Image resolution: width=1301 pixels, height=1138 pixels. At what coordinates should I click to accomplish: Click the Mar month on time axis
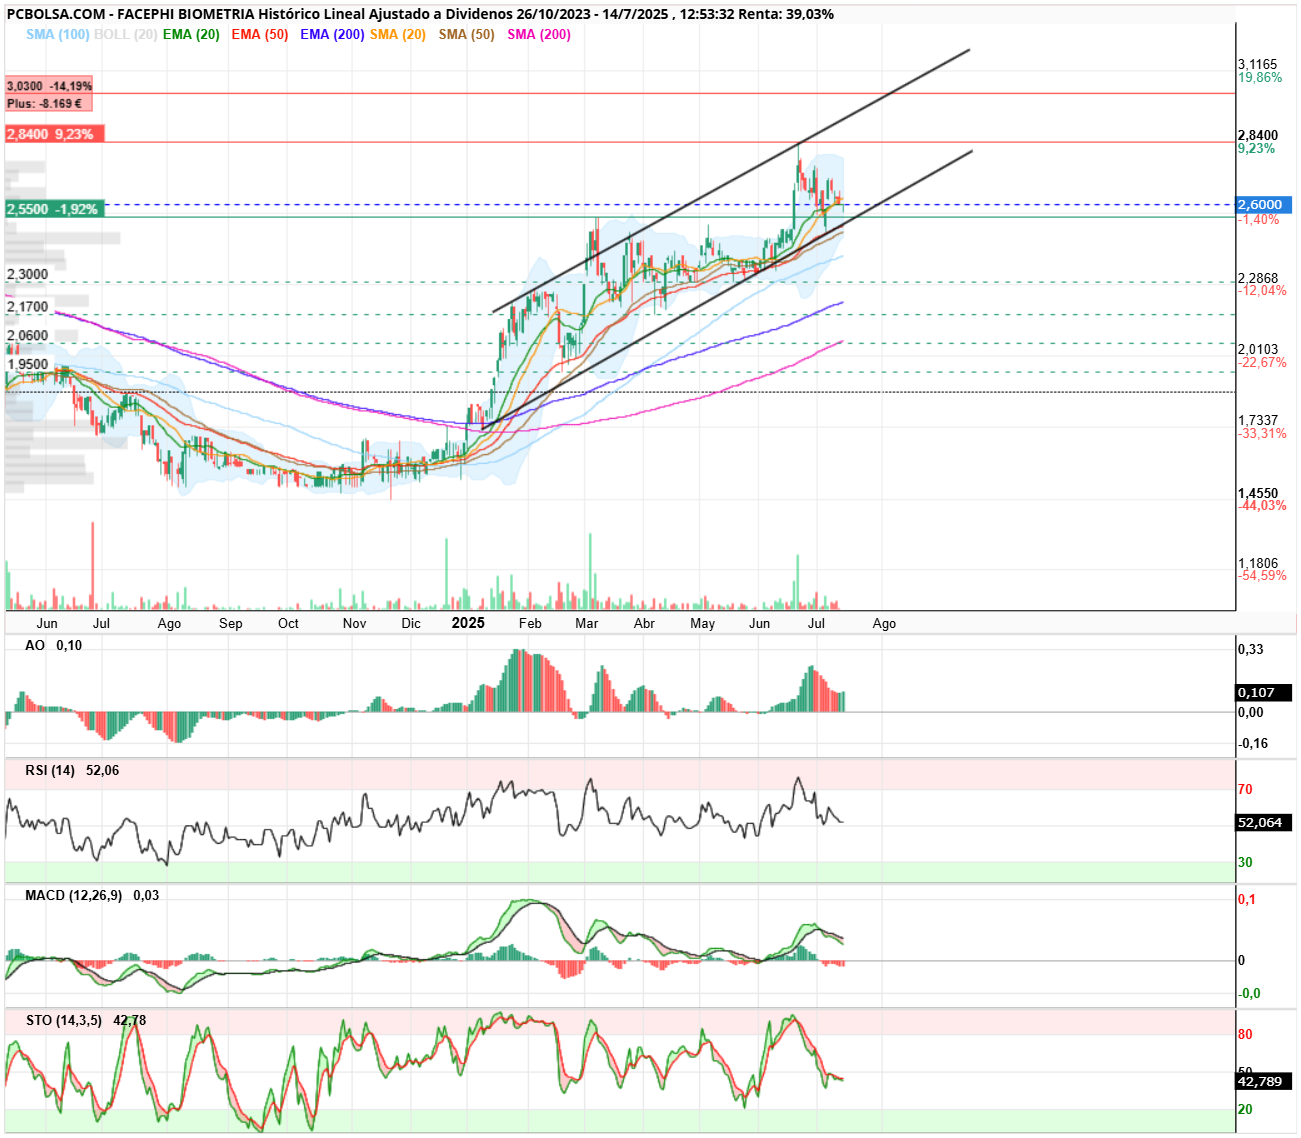click(x=587, y=623)
